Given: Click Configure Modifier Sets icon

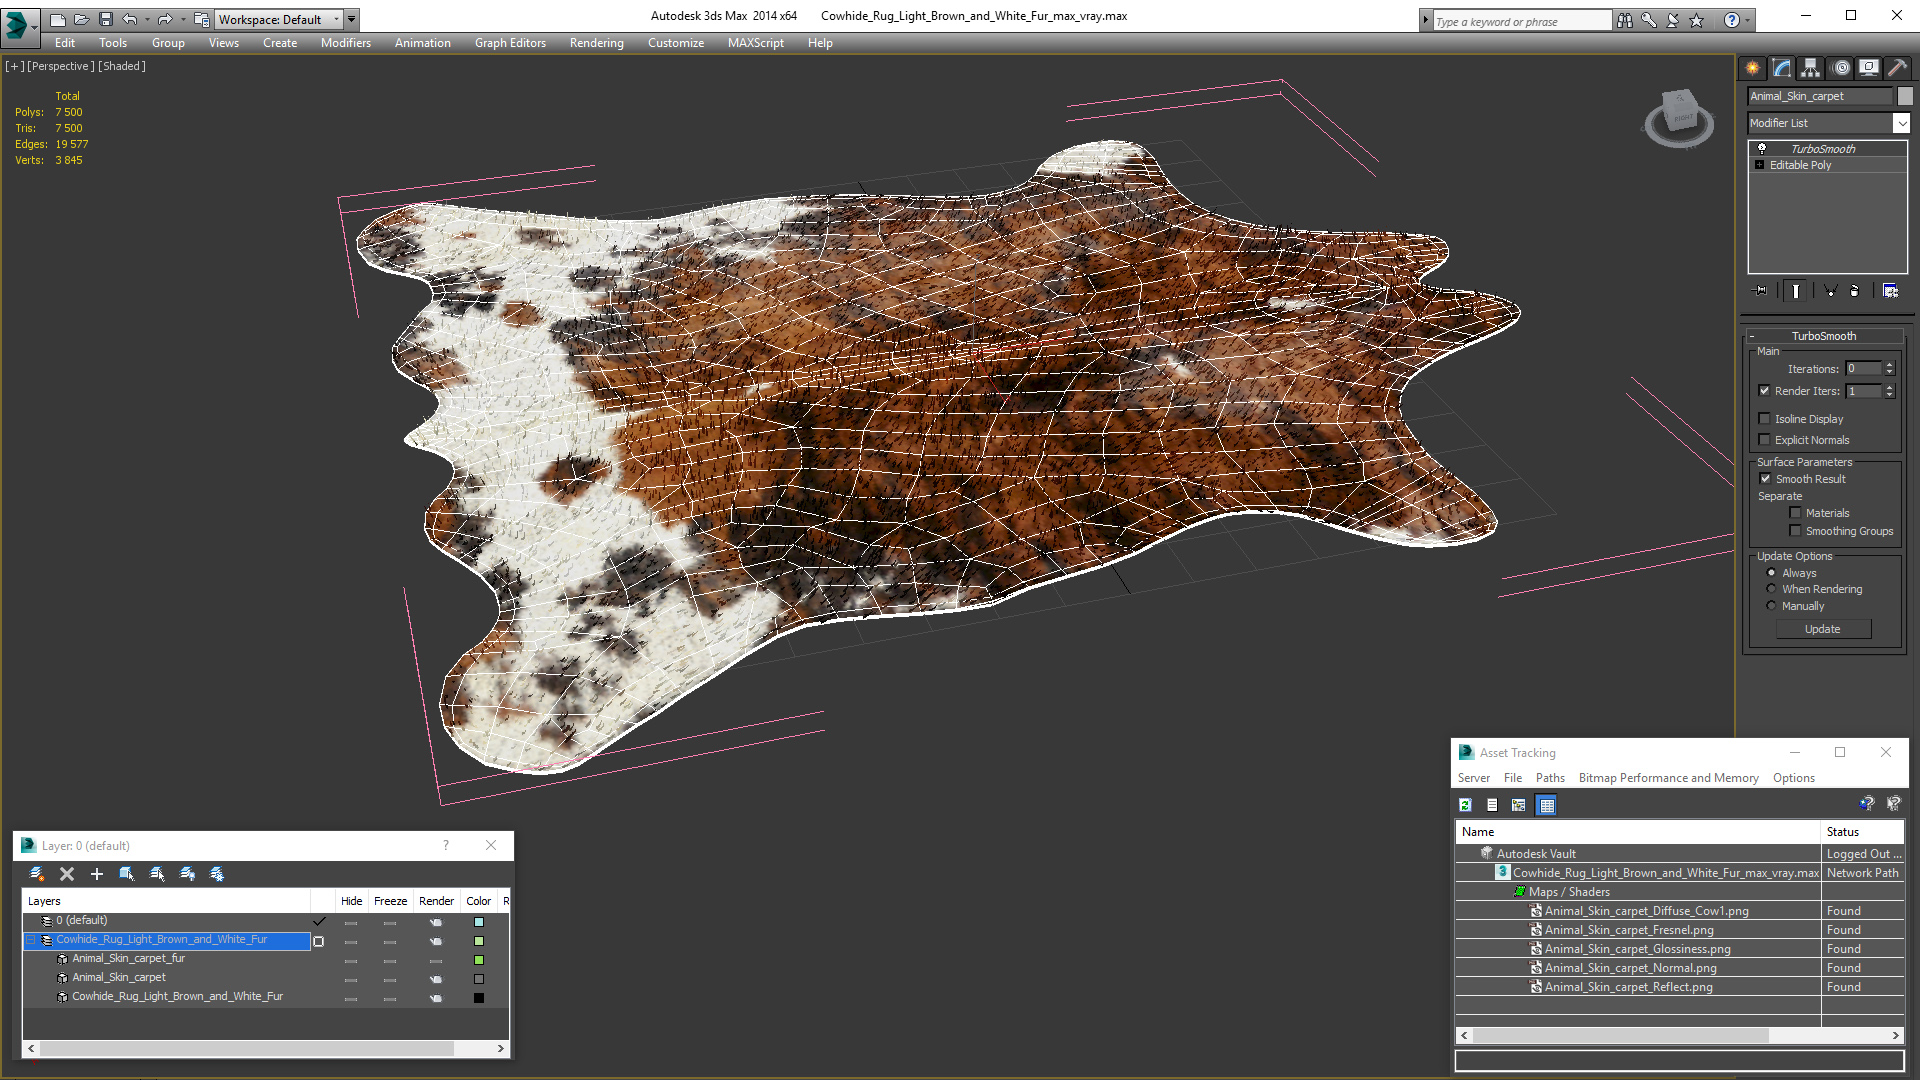Looking at the screenshot, I should 1890,291.
